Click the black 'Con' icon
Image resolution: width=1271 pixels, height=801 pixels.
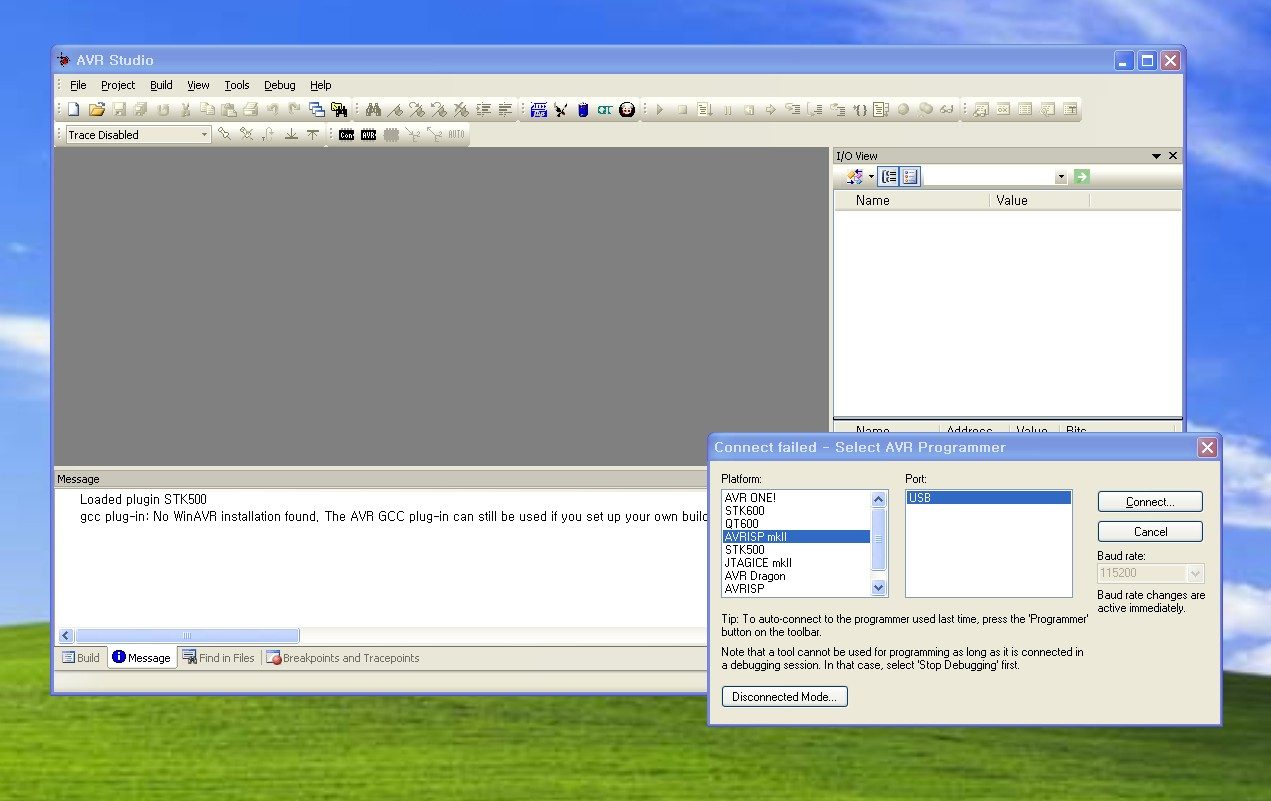347,134
